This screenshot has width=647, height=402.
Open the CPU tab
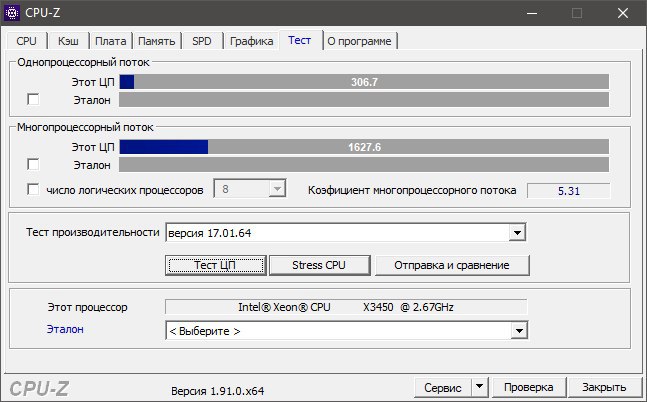26,41
